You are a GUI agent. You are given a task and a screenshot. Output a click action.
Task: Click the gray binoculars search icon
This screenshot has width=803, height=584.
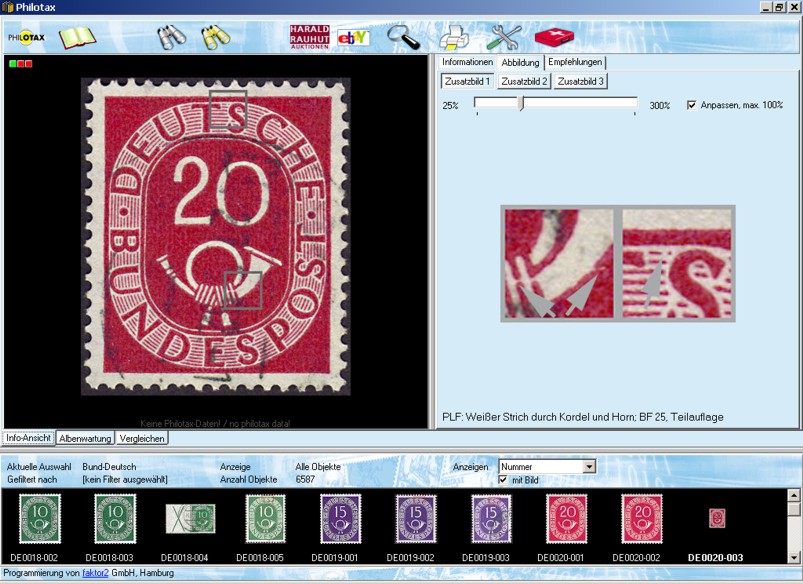click(172, 38)
